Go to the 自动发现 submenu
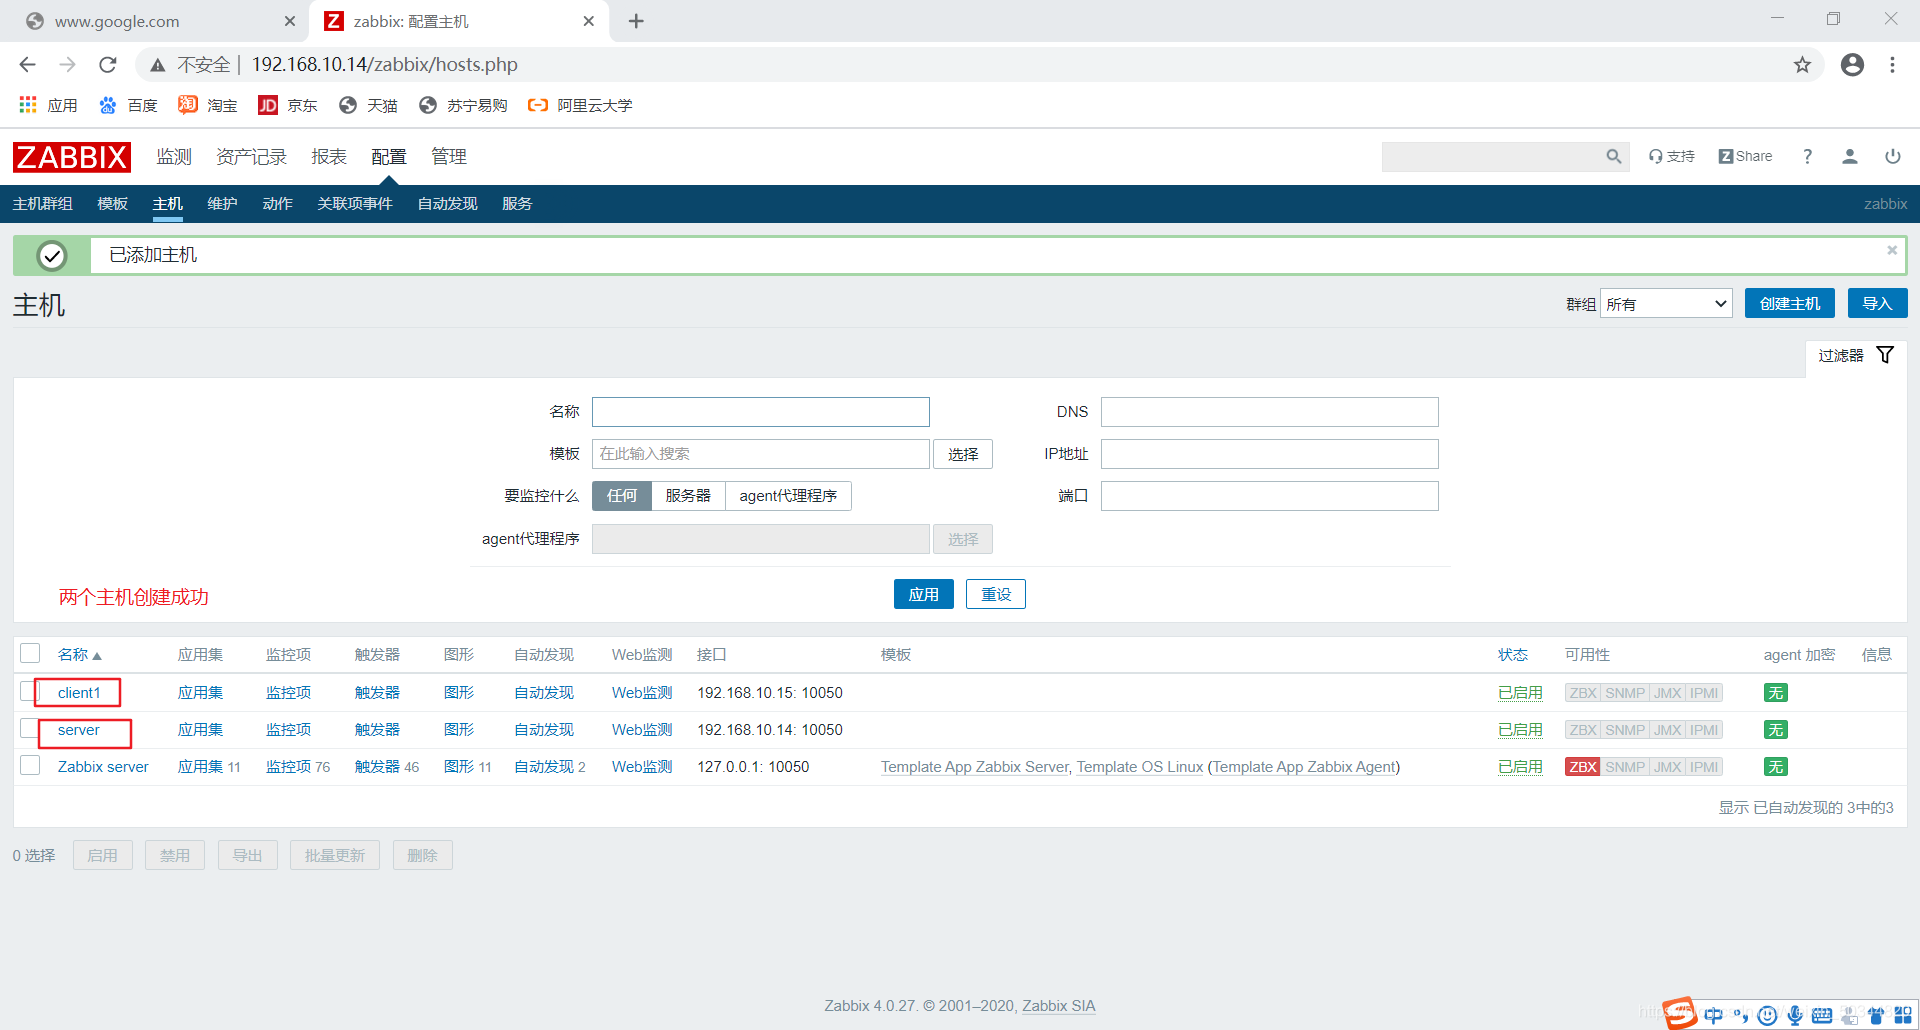Screen dimensions: 1920x1030 (447, 204)
